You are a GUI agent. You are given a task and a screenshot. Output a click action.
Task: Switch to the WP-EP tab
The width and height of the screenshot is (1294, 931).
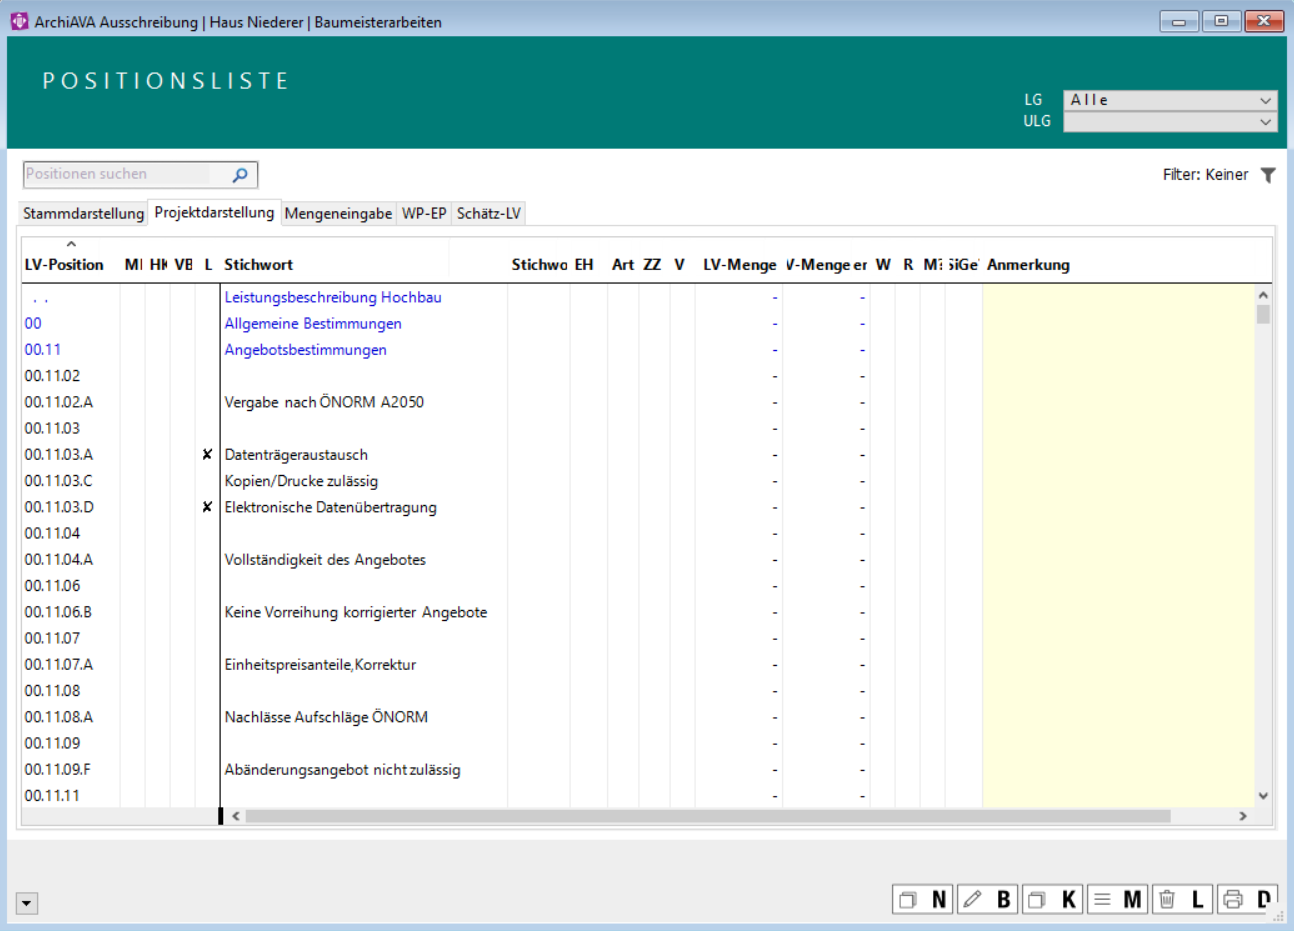(424, 214)
